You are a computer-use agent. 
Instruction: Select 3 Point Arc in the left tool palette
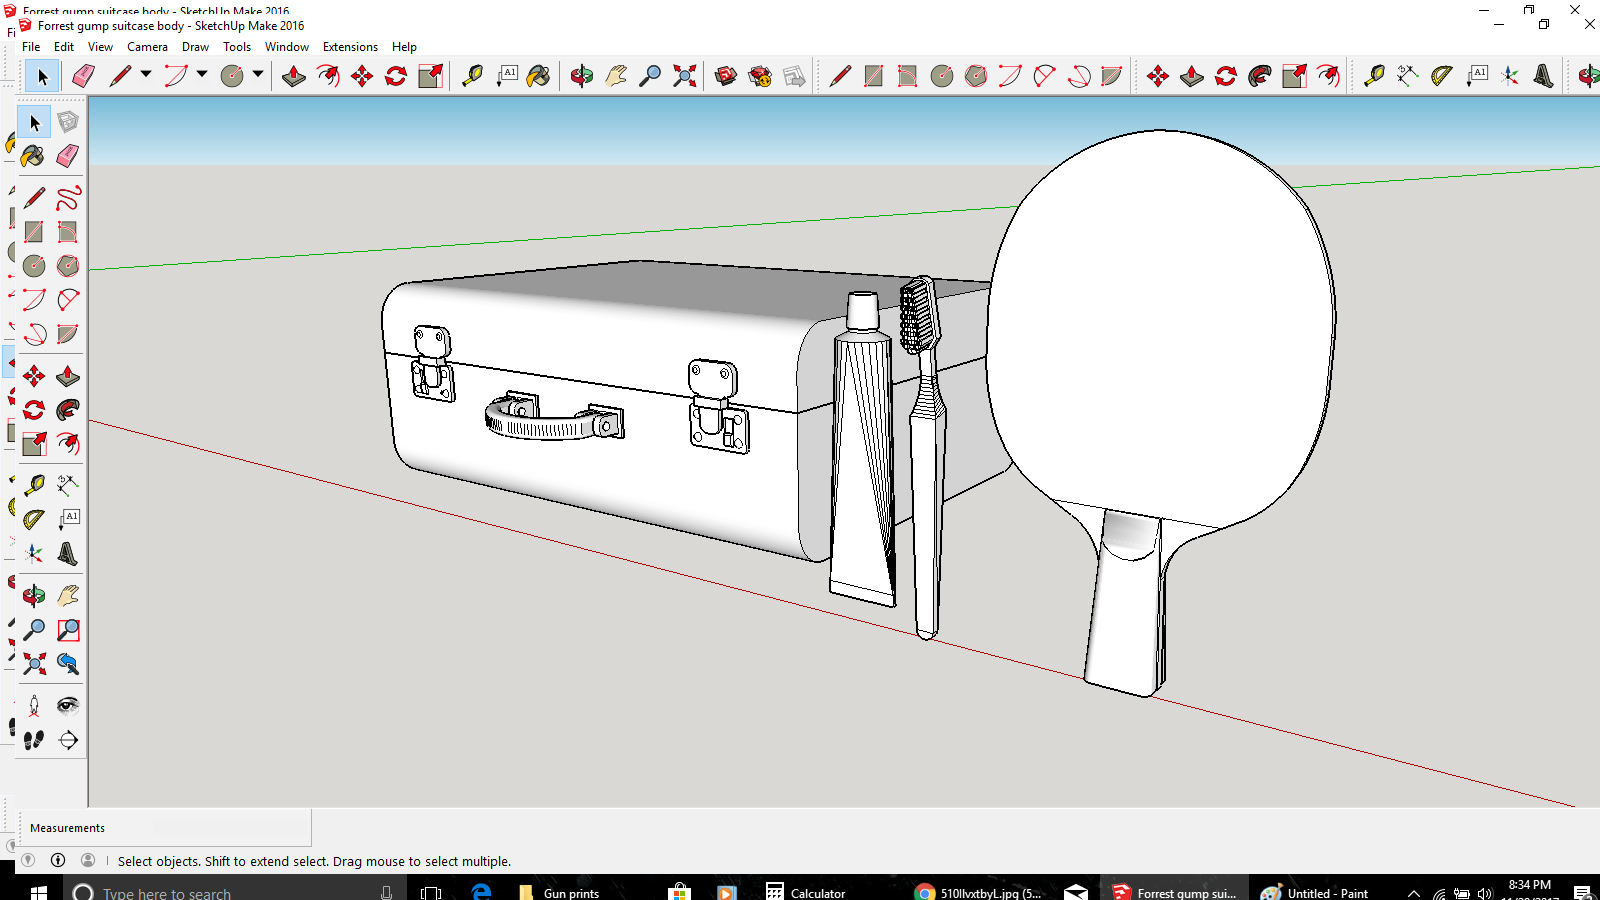[34, 334]
